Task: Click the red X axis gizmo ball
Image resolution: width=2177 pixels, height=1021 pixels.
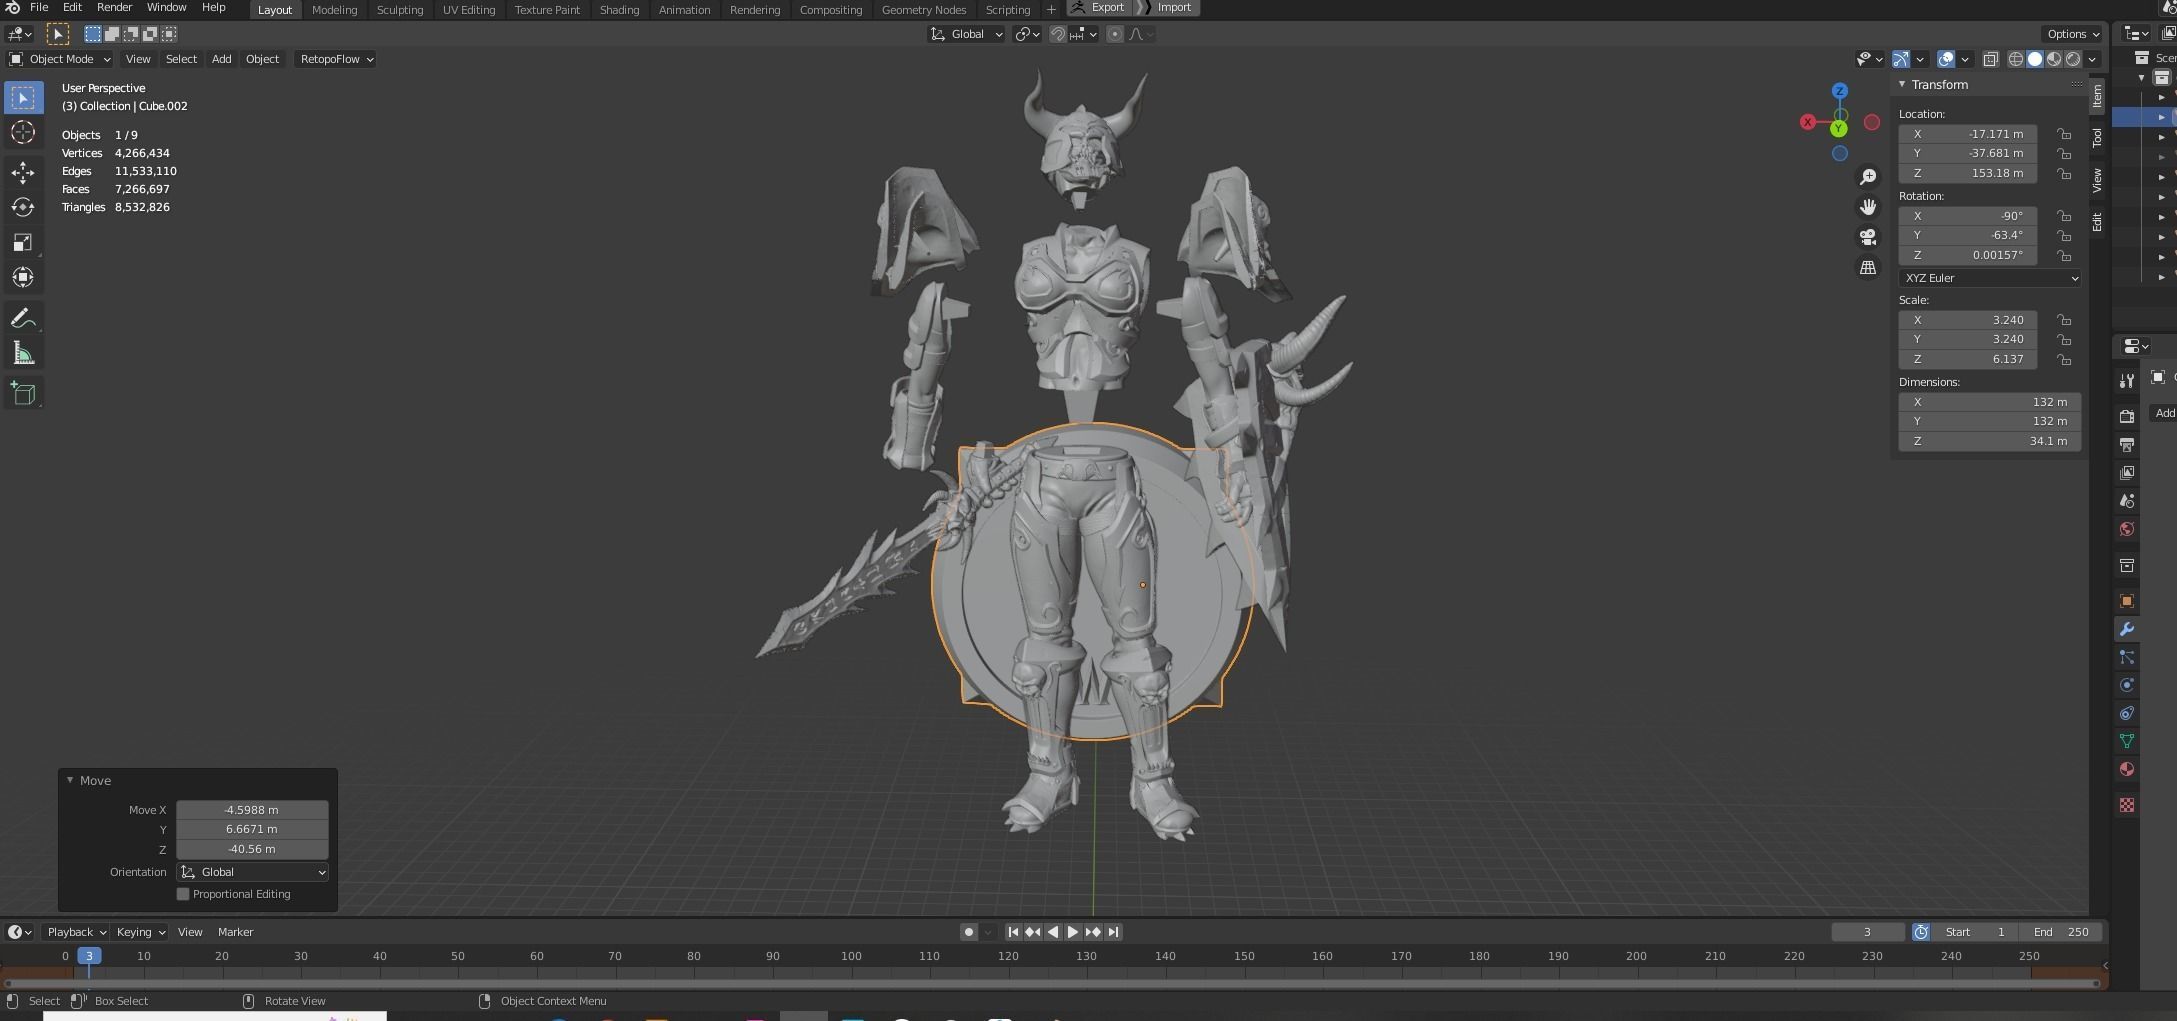Action: 1807,122
